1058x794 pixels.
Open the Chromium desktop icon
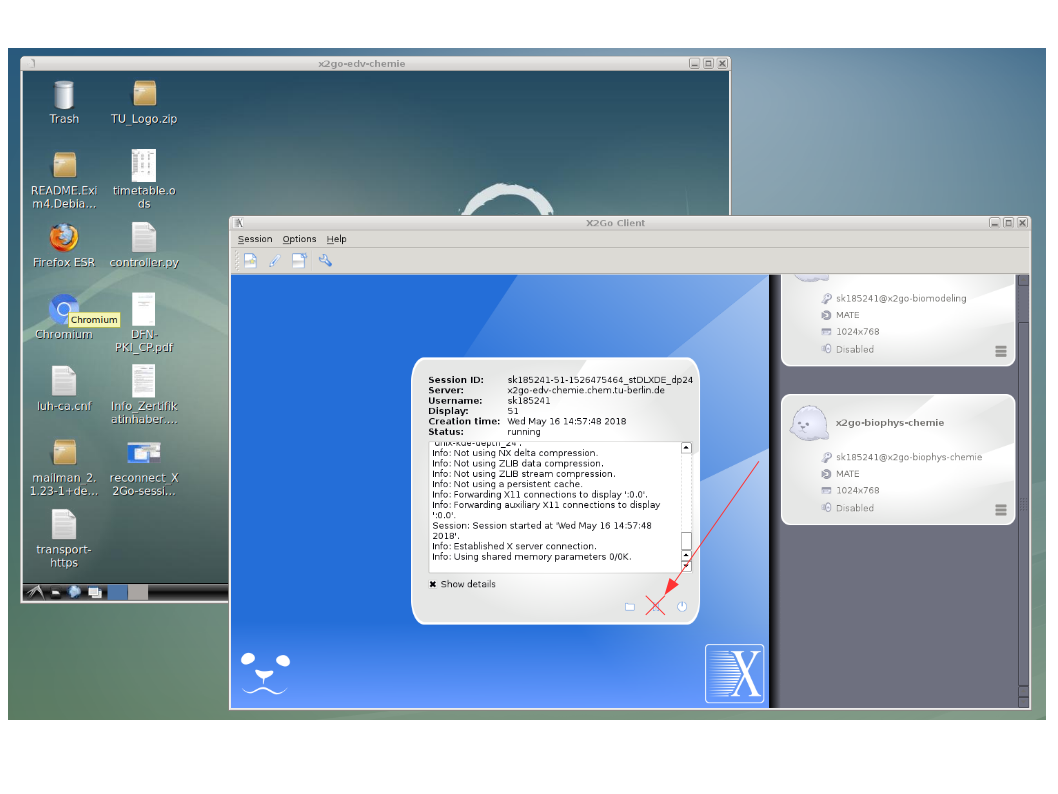point(64,310)
